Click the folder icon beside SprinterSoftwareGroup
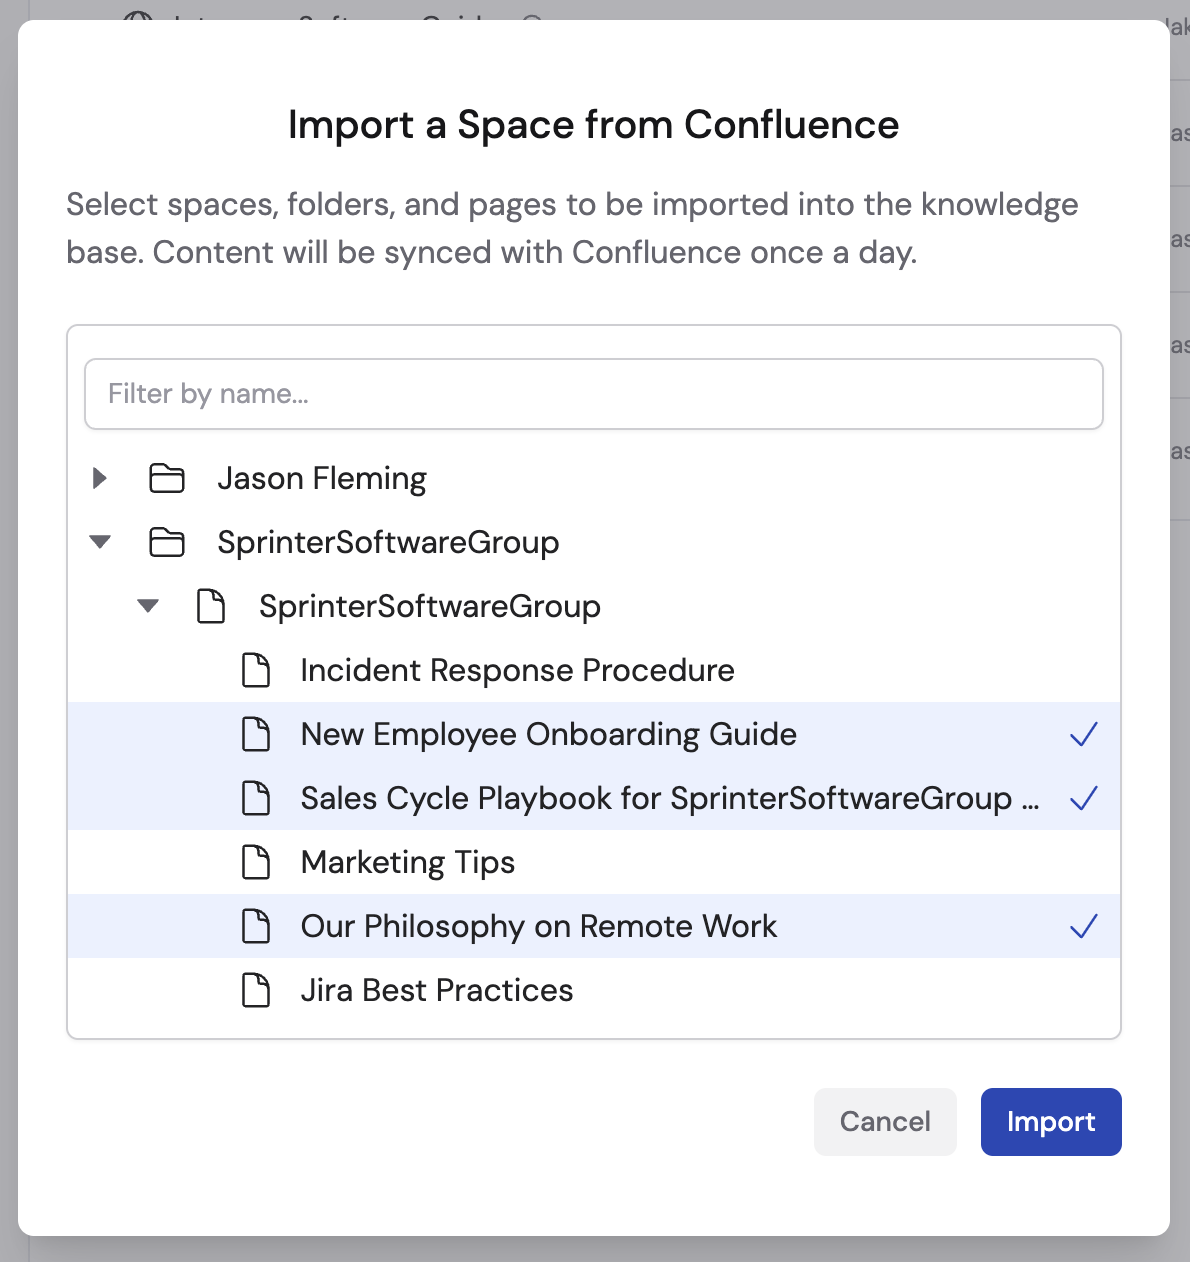The image size is (1190, 1262). pyautogui.click(x=167, y=542)
